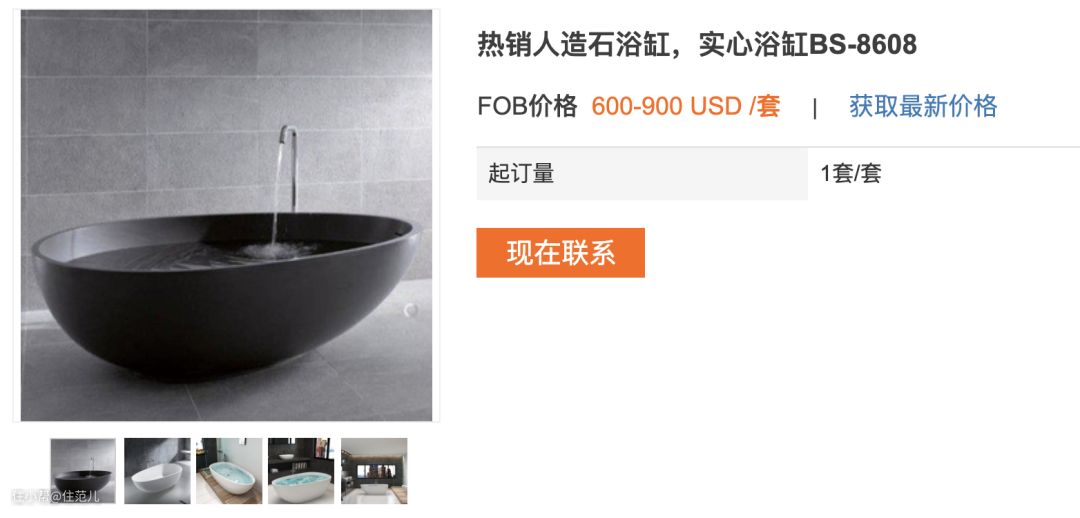Click the water splash inside the tub

click(276, 249)
